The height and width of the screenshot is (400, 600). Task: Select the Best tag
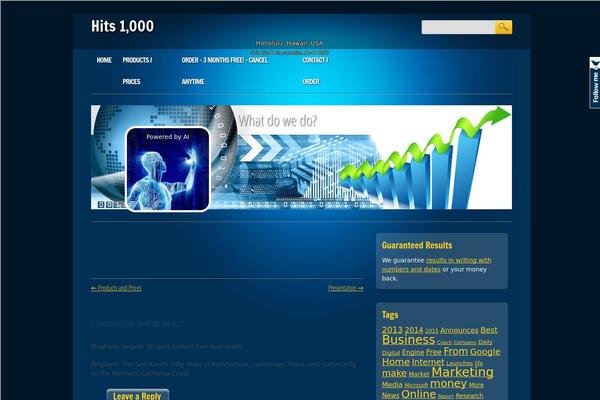point(489,330)
